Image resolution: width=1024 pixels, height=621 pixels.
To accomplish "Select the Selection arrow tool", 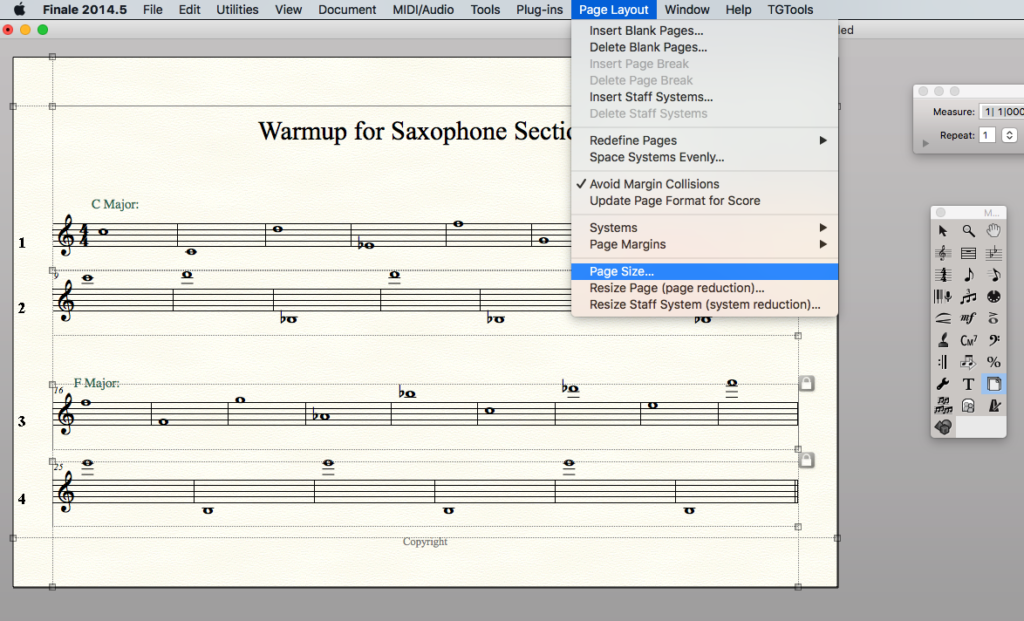I will pos(943,231).
